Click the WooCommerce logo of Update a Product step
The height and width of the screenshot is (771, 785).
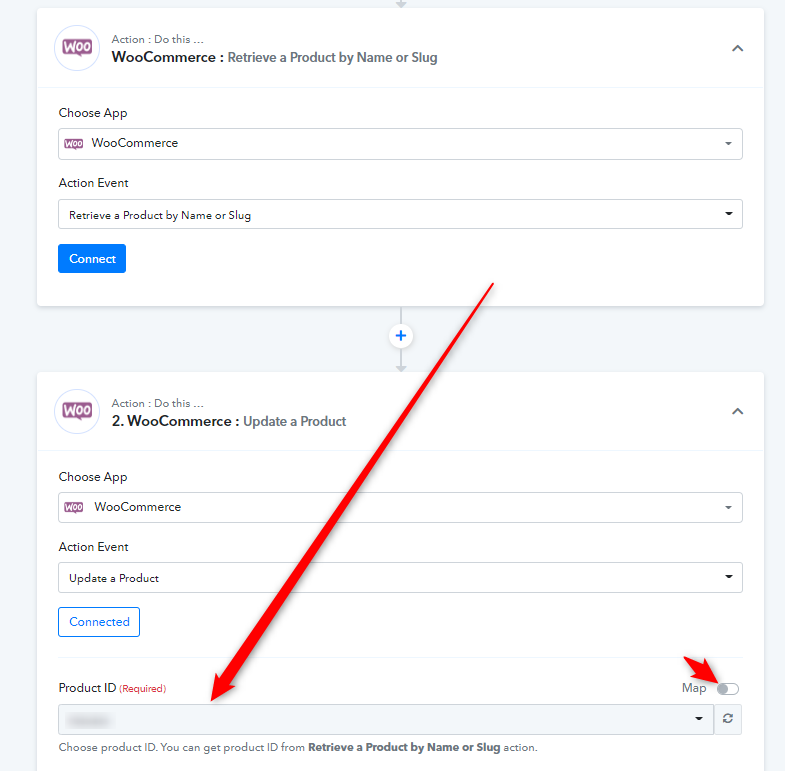coord(77,412)
